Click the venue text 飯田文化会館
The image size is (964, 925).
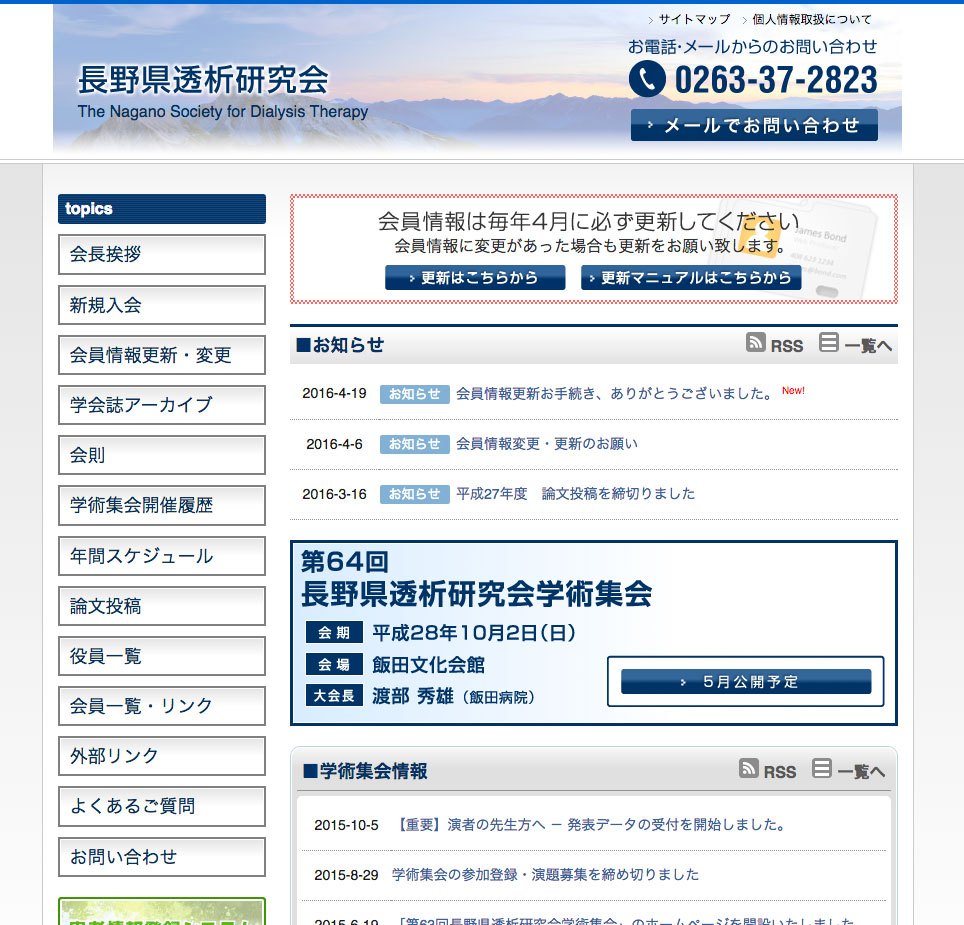[x=429, y=665]
